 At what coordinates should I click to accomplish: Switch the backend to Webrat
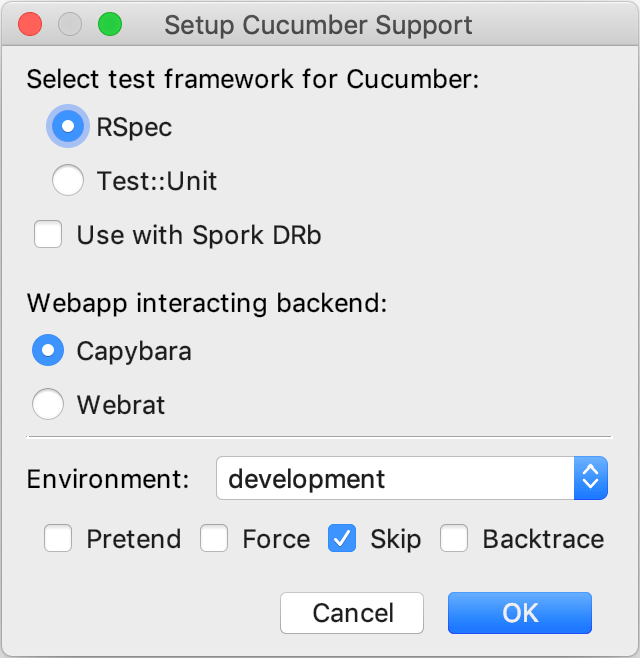pyautogui.click(x=48, y=405)
